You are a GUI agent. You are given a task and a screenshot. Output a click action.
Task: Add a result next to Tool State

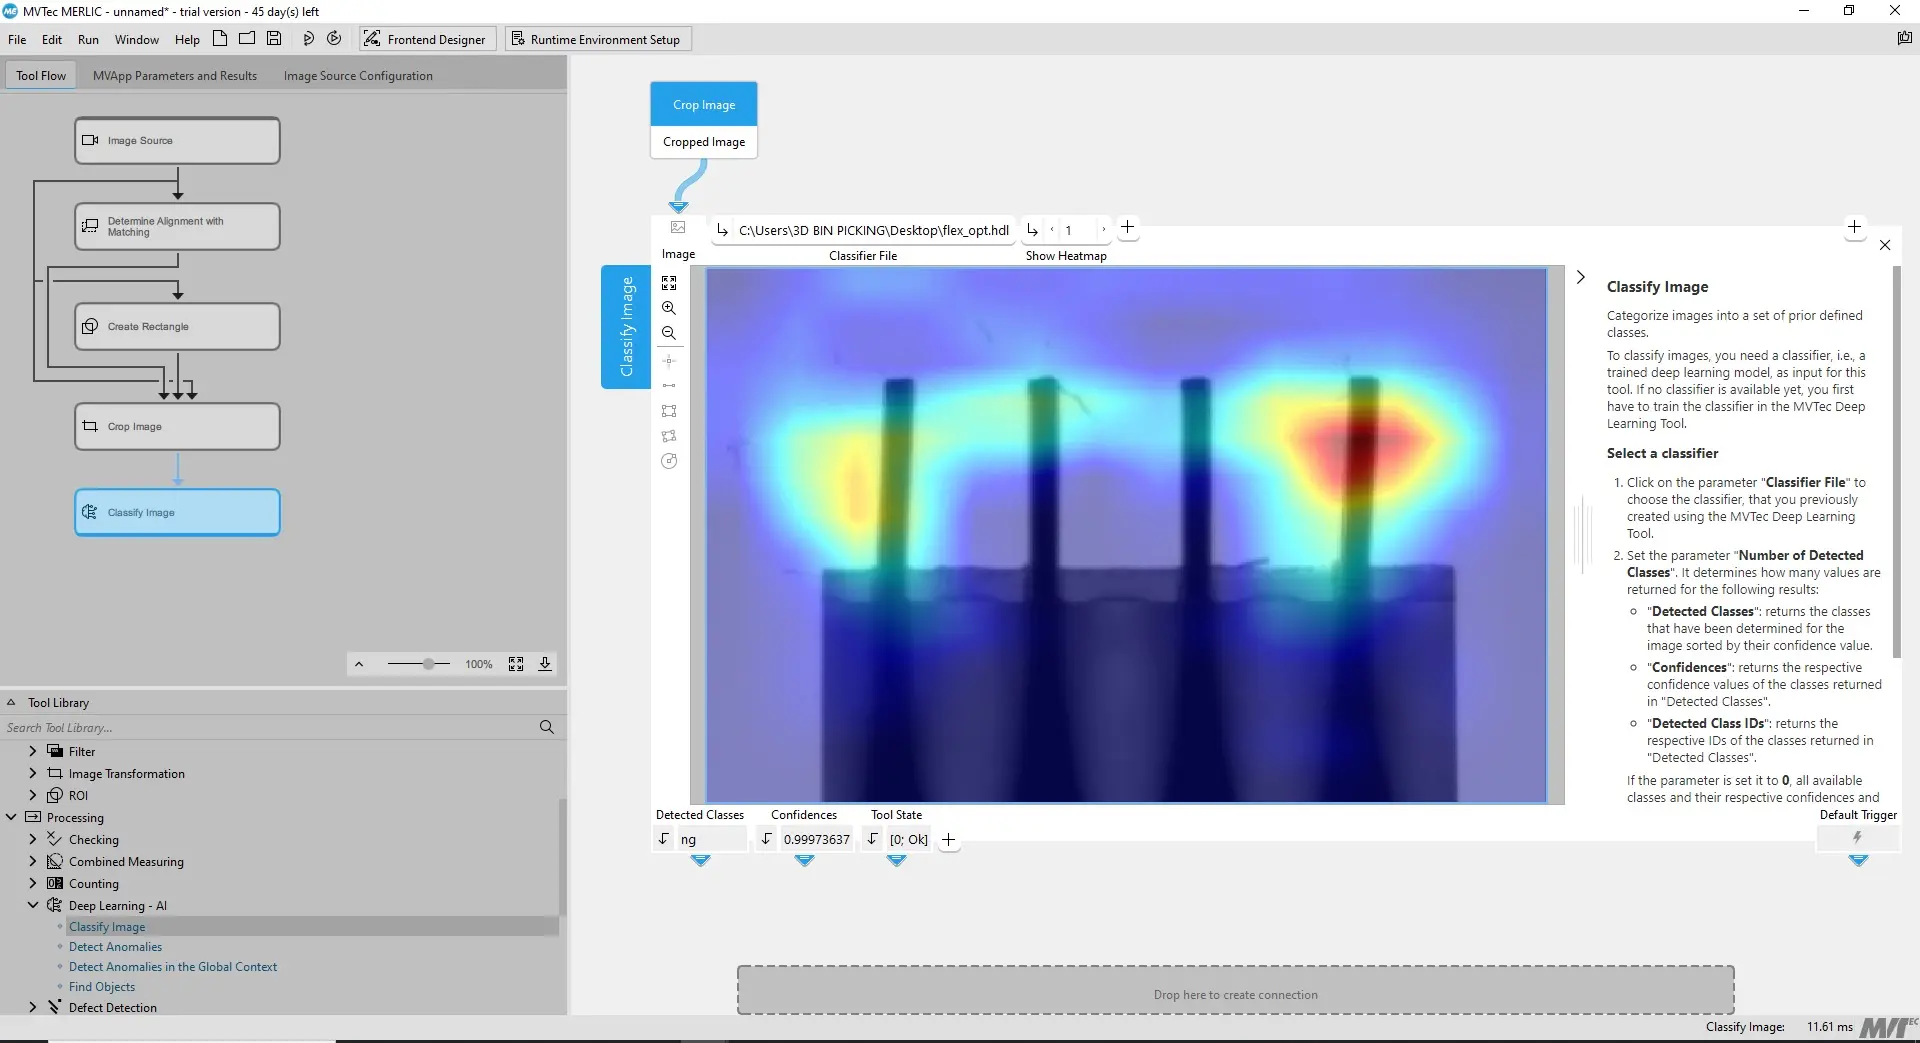pyautogui.click(x=948, y=840)
